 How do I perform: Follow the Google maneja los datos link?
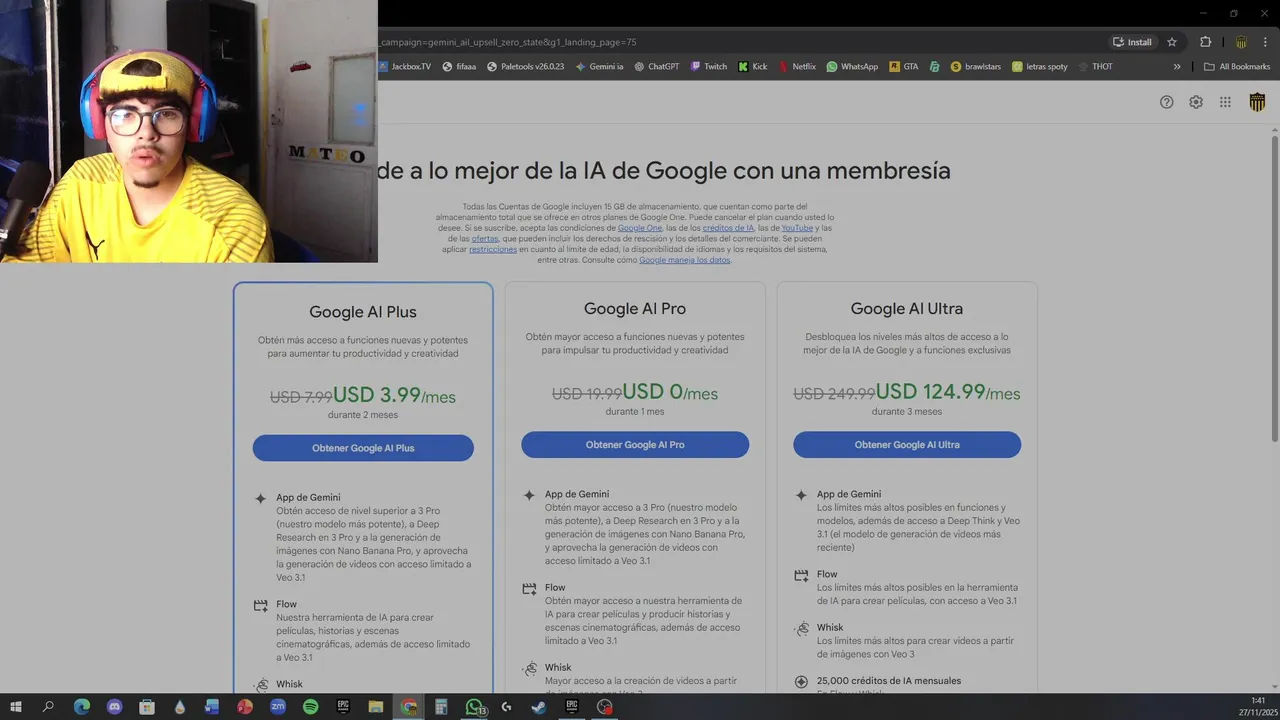coord(685,260)
